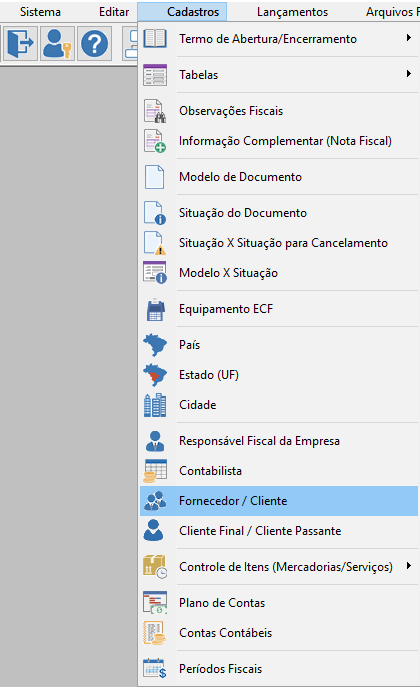Click the box icon for Controle de Itens
Image resolution: width=420 pixels, height=687 pixels.
pyautogui.click(x=155, y=567)
